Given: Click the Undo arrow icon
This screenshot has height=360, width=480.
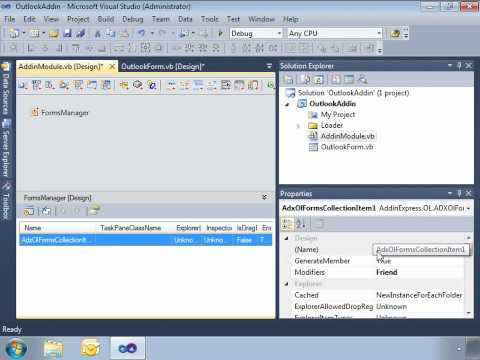Looking at the screenshot, I should click(x=142, y=33).
